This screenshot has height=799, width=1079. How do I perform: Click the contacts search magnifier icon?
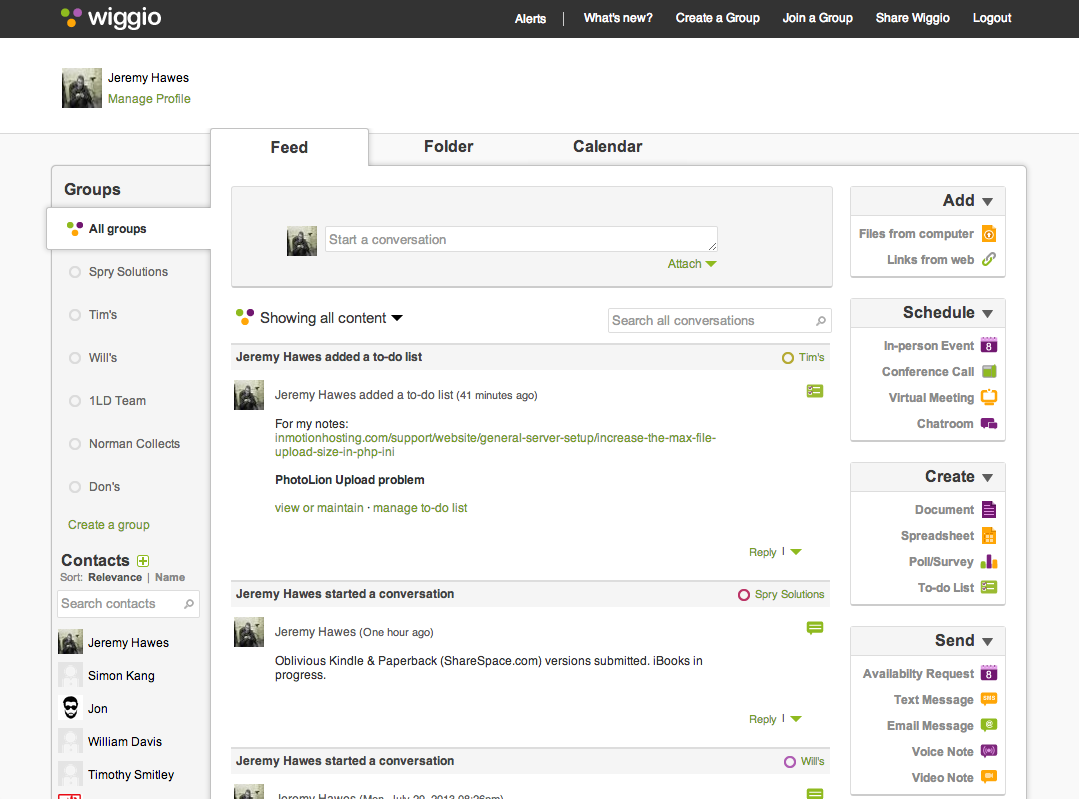[x=189, y=604]
